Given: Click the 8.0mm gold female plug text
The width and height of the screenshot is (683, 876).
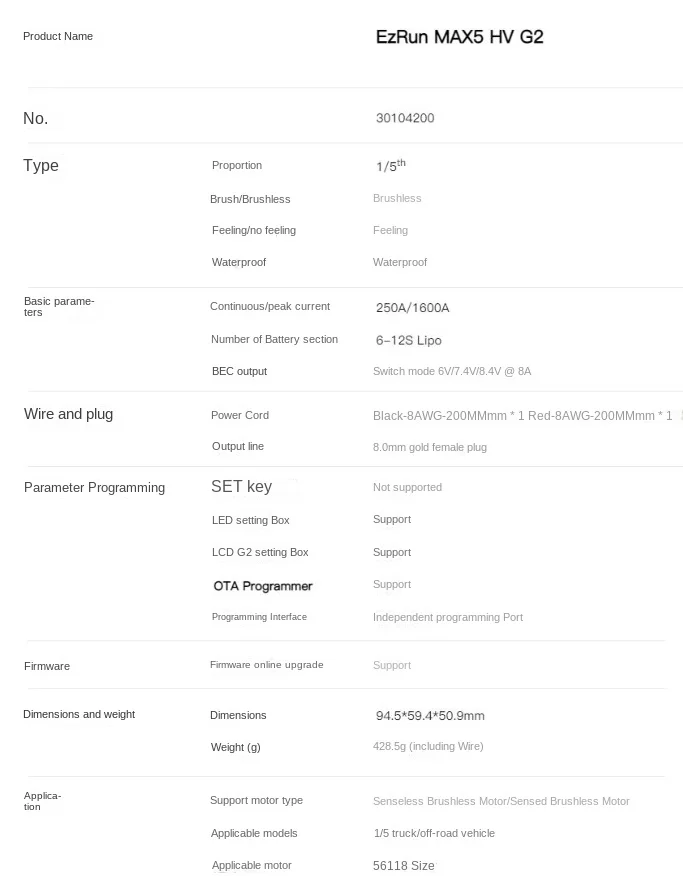Looking at the screenshot, I should click(x=430, y=447).
